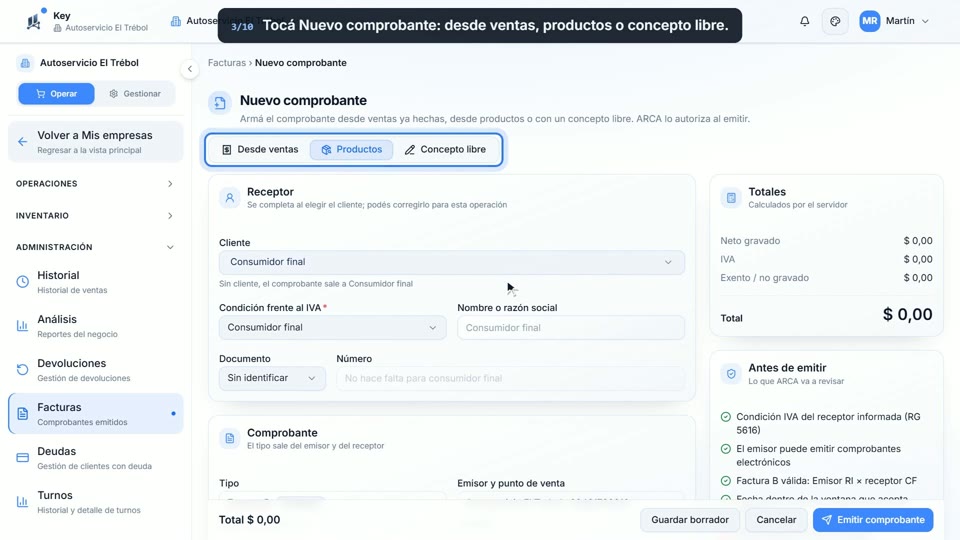Open Devoluciones
Viewport: 960px width, 540px height.
click(96, 370)
